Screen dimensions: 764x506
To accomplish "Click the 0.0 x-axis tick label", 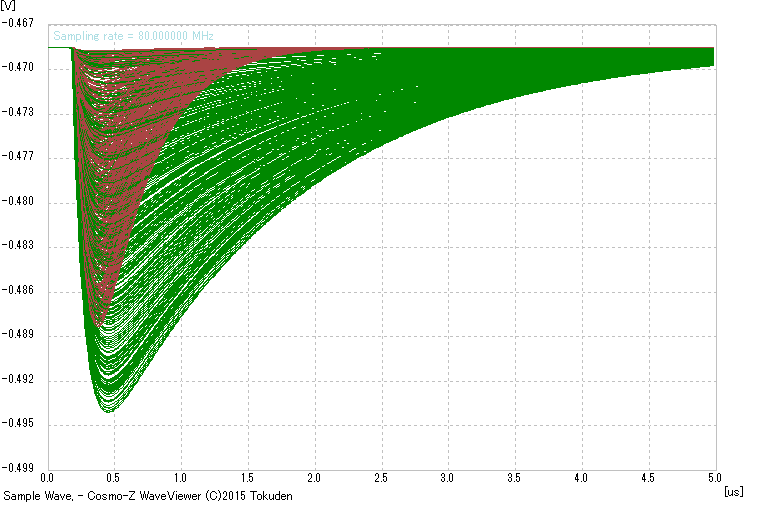I will pyautogui.click(x=47, y=480).
